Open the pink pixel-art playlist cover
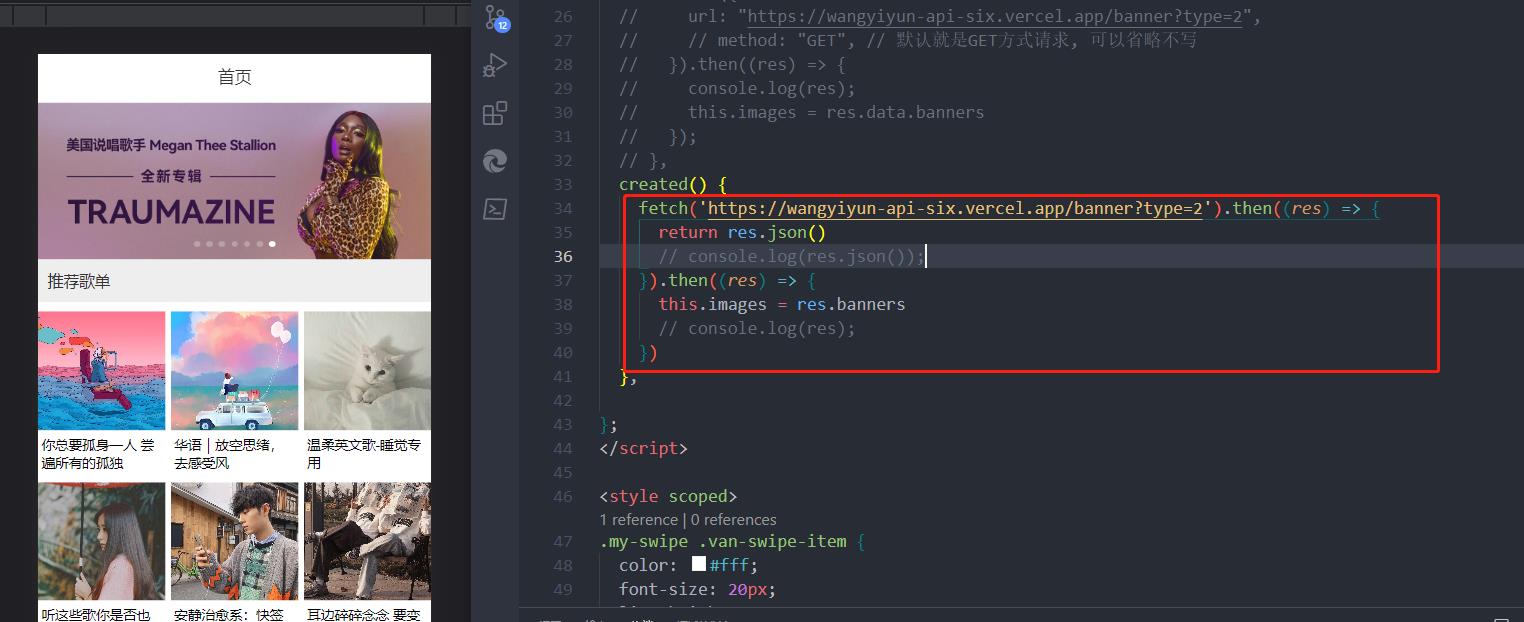Viewport: 1524px width, 622px height. pyautogui.click(x=101, y=371)
